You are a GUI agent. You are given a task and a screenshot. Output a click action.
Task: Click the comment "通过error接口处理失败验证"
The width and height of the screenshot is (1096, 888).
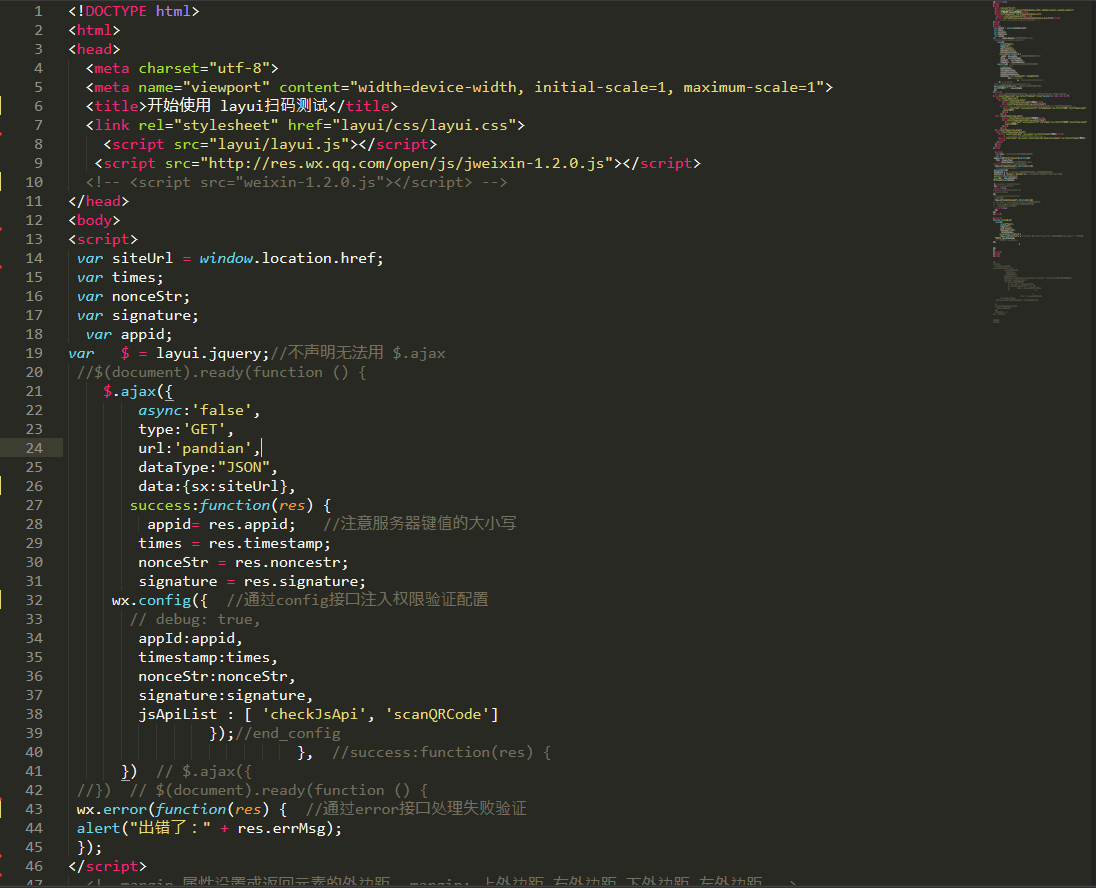pyautogui.click(x=416, y=809)
